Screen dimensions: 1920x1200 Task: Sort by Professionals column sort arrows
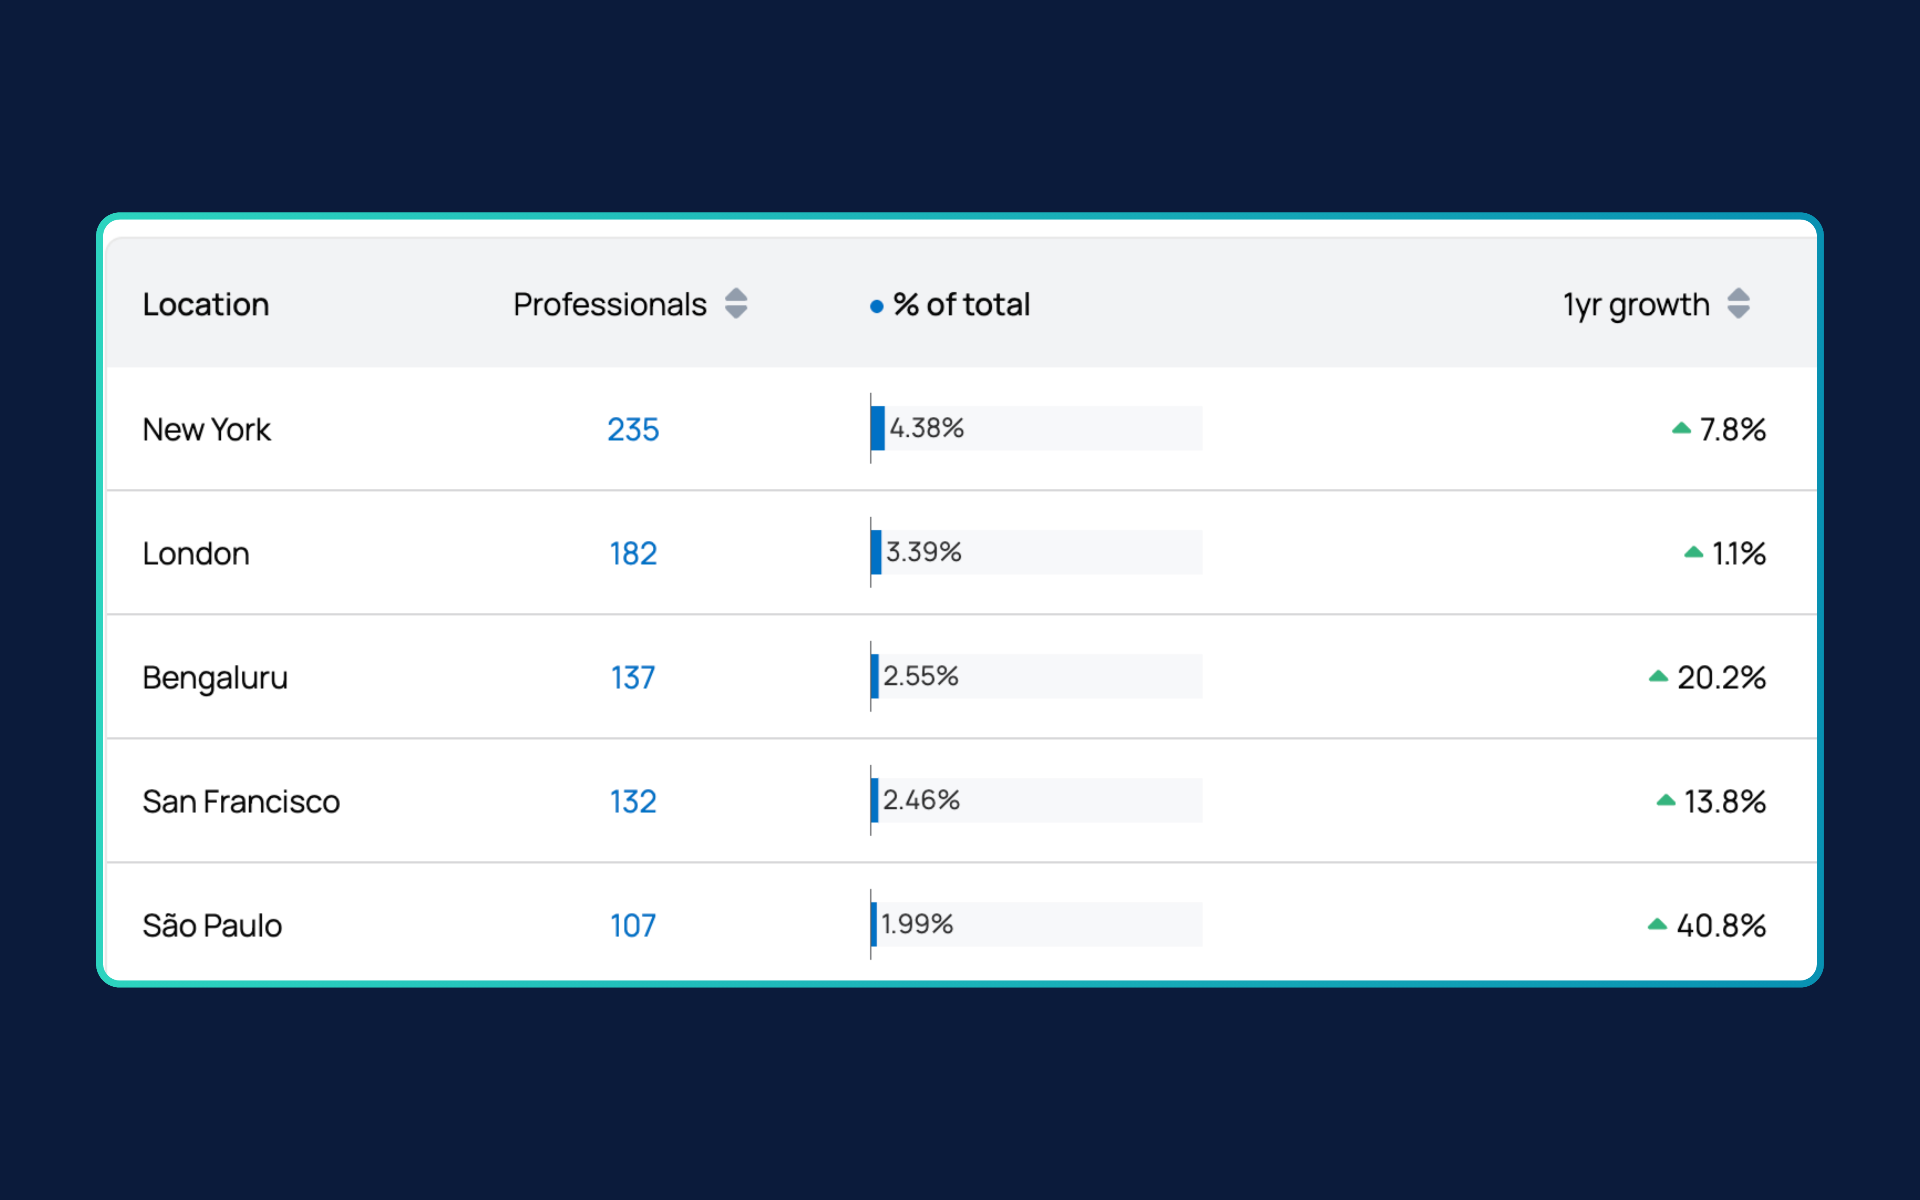pyautogui.click(x=736, y=303)
